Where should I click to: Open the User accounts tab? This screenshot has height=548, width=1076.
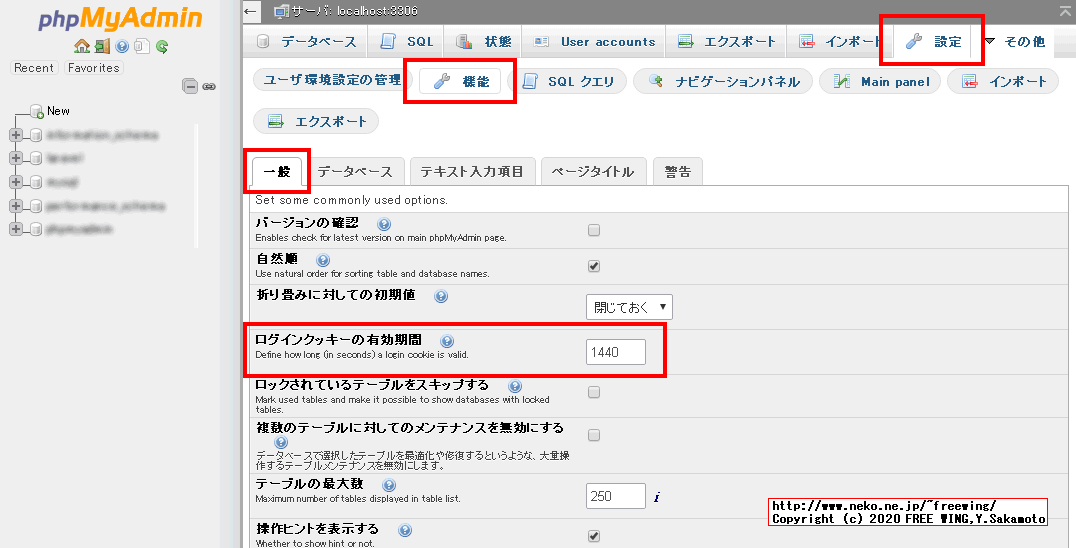(594, 42)
